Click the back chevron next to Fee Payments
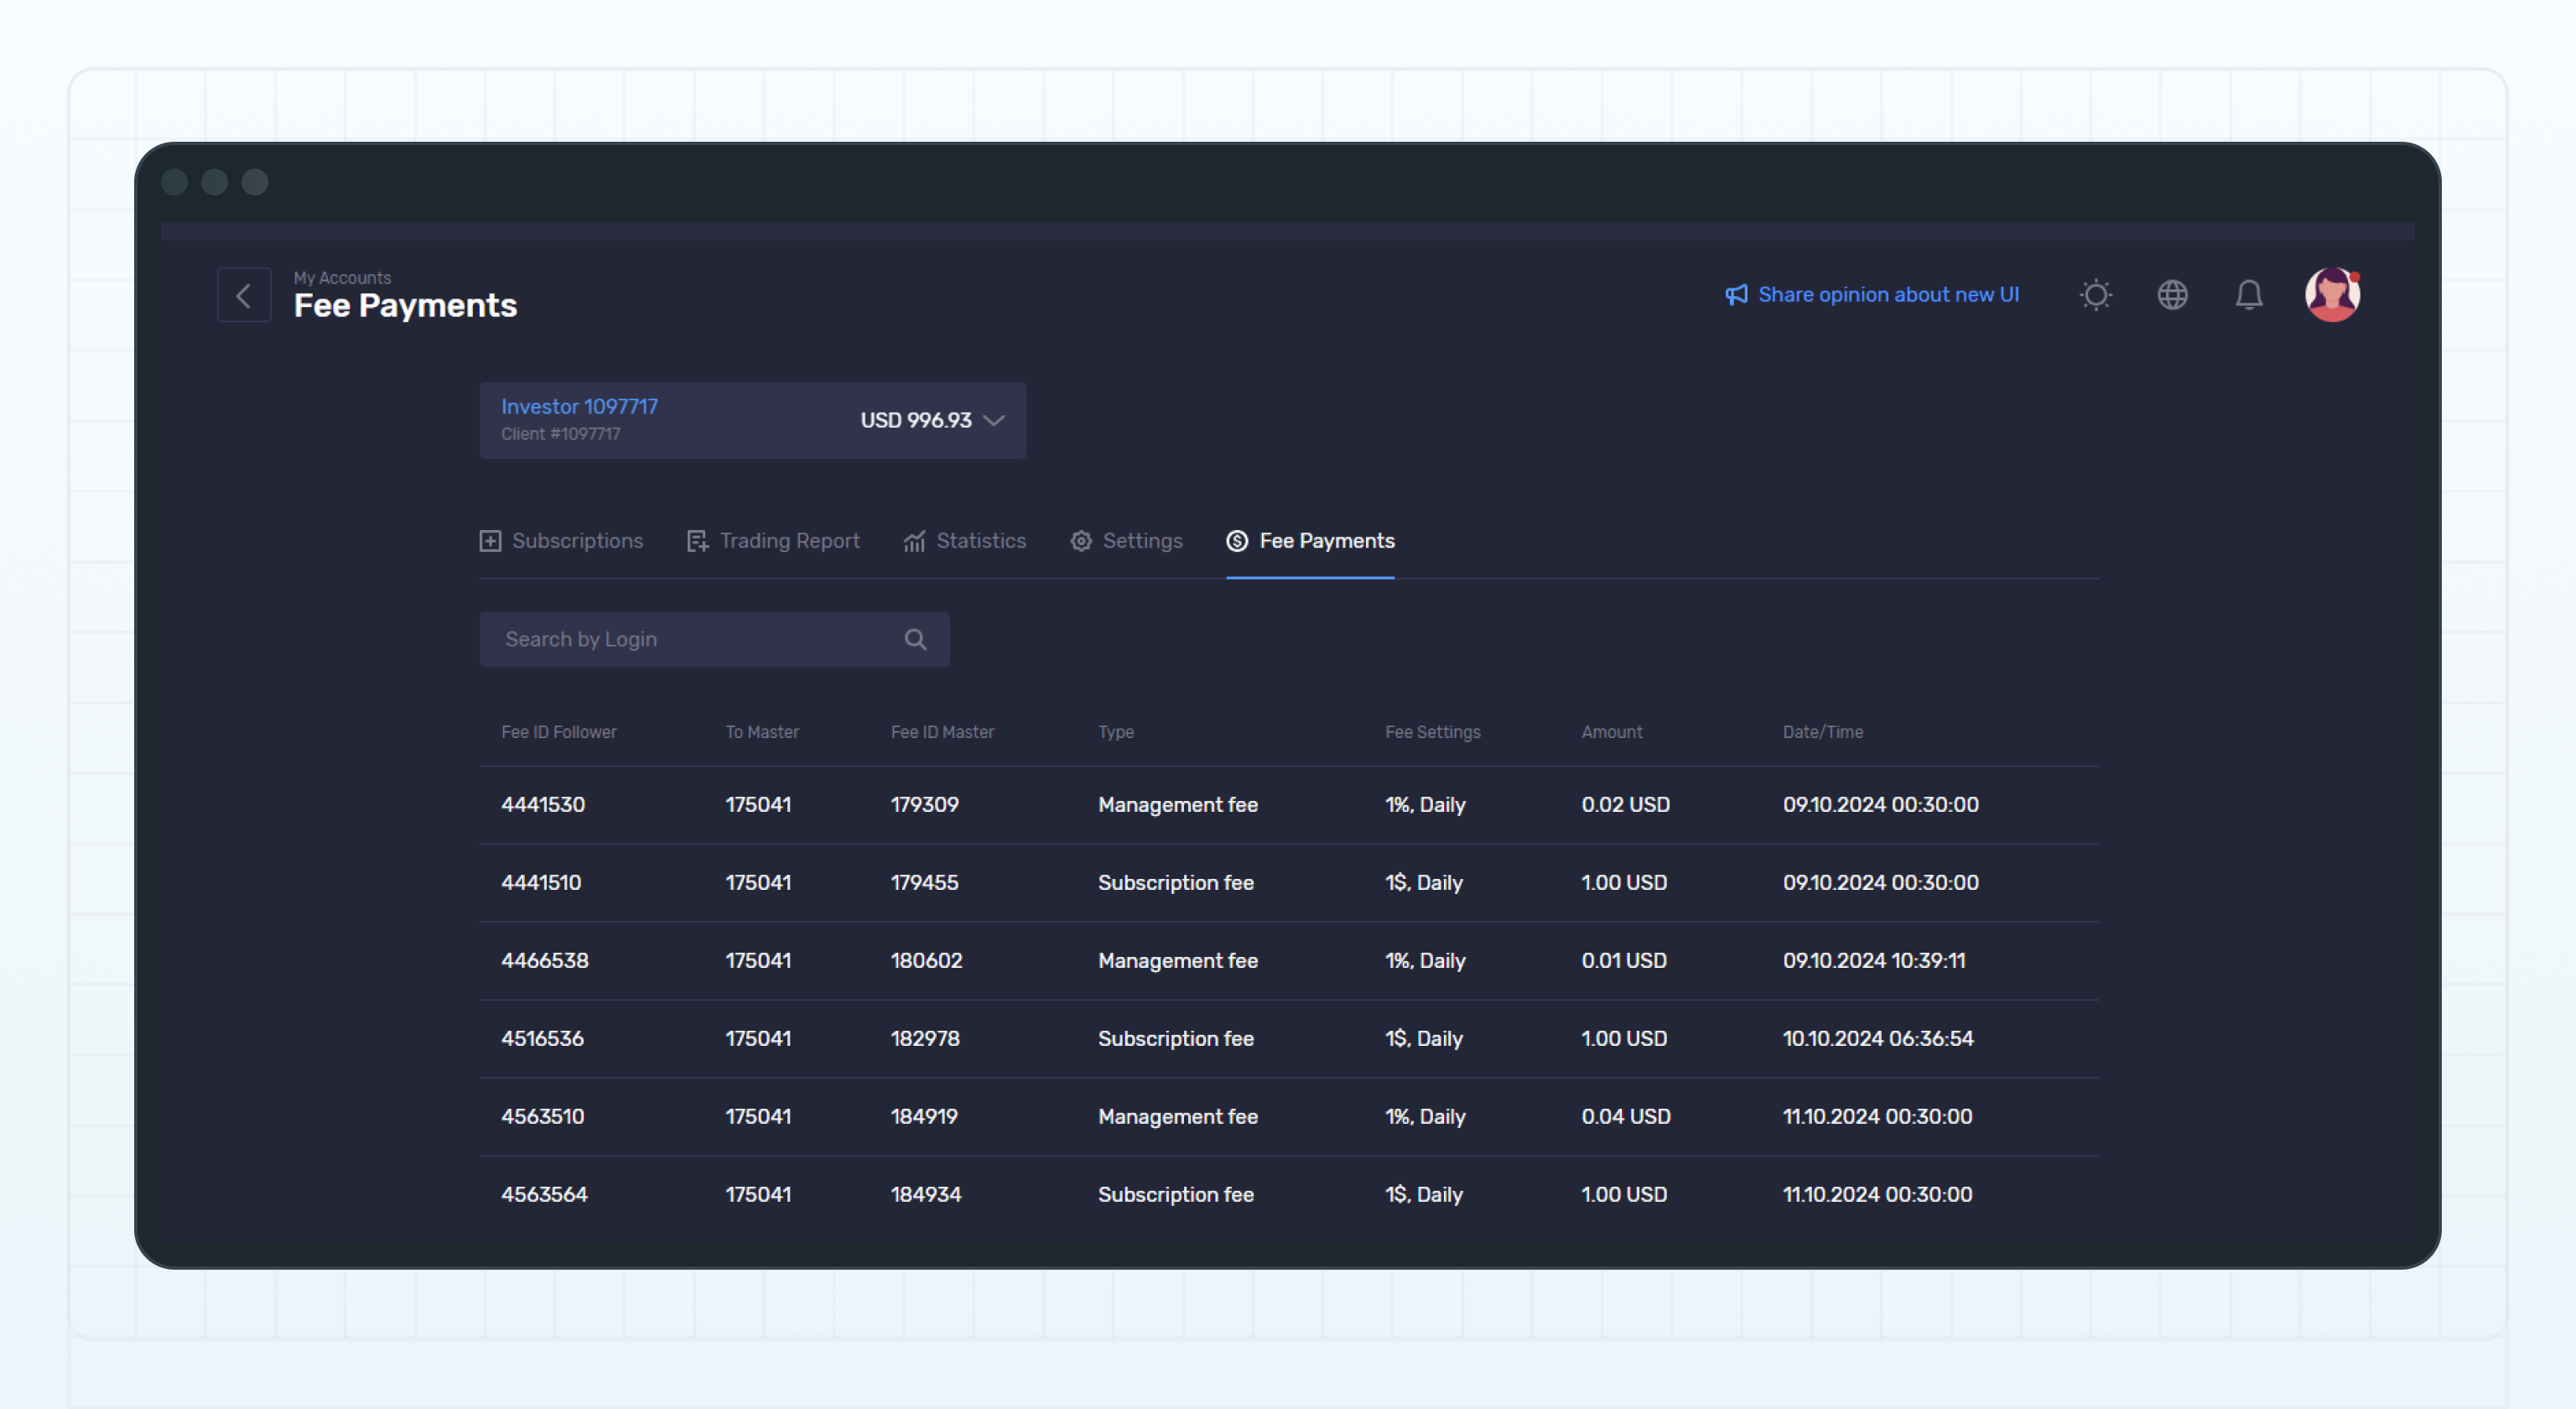2576x1409 pixels. point(243,295)
